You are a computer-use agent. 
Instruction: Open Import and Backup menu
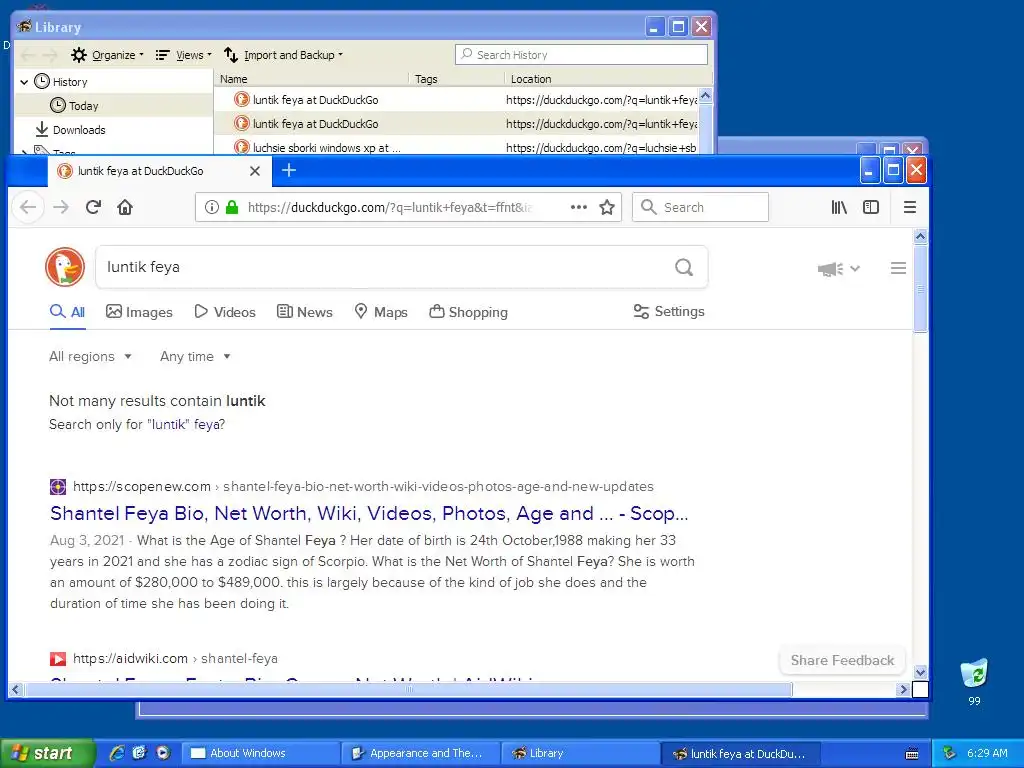click(283, 55)
